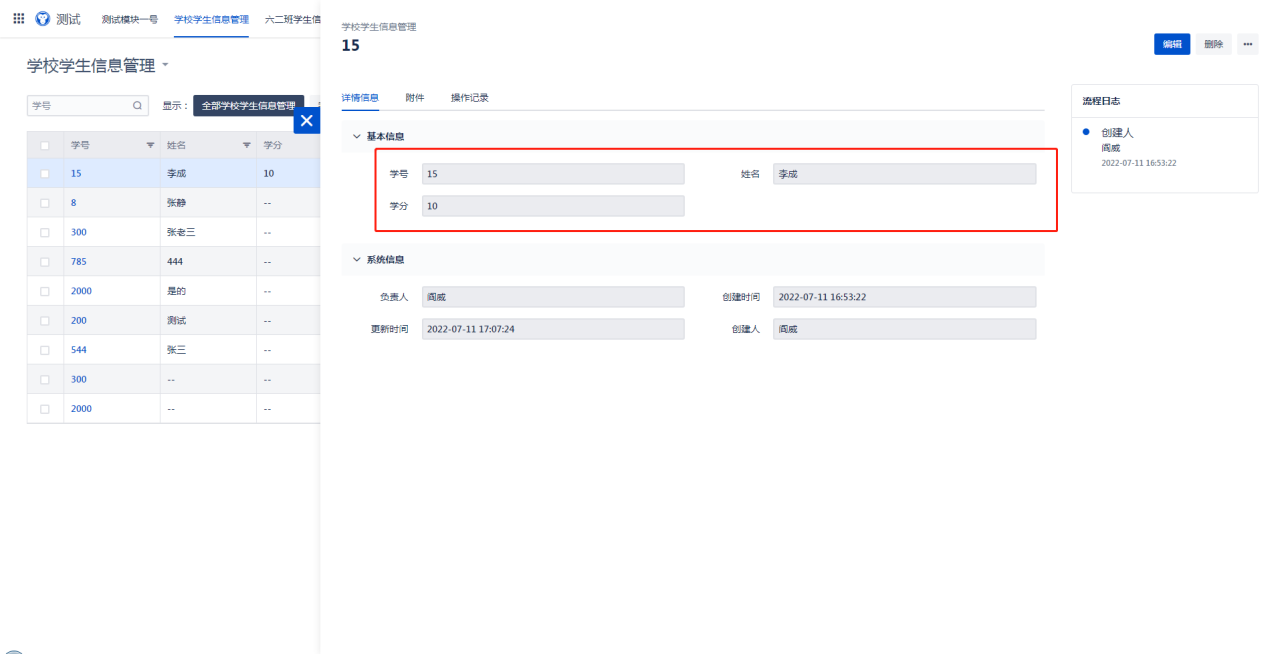
Task: Open the 六二班学生 tab
Action: point(293,19)
